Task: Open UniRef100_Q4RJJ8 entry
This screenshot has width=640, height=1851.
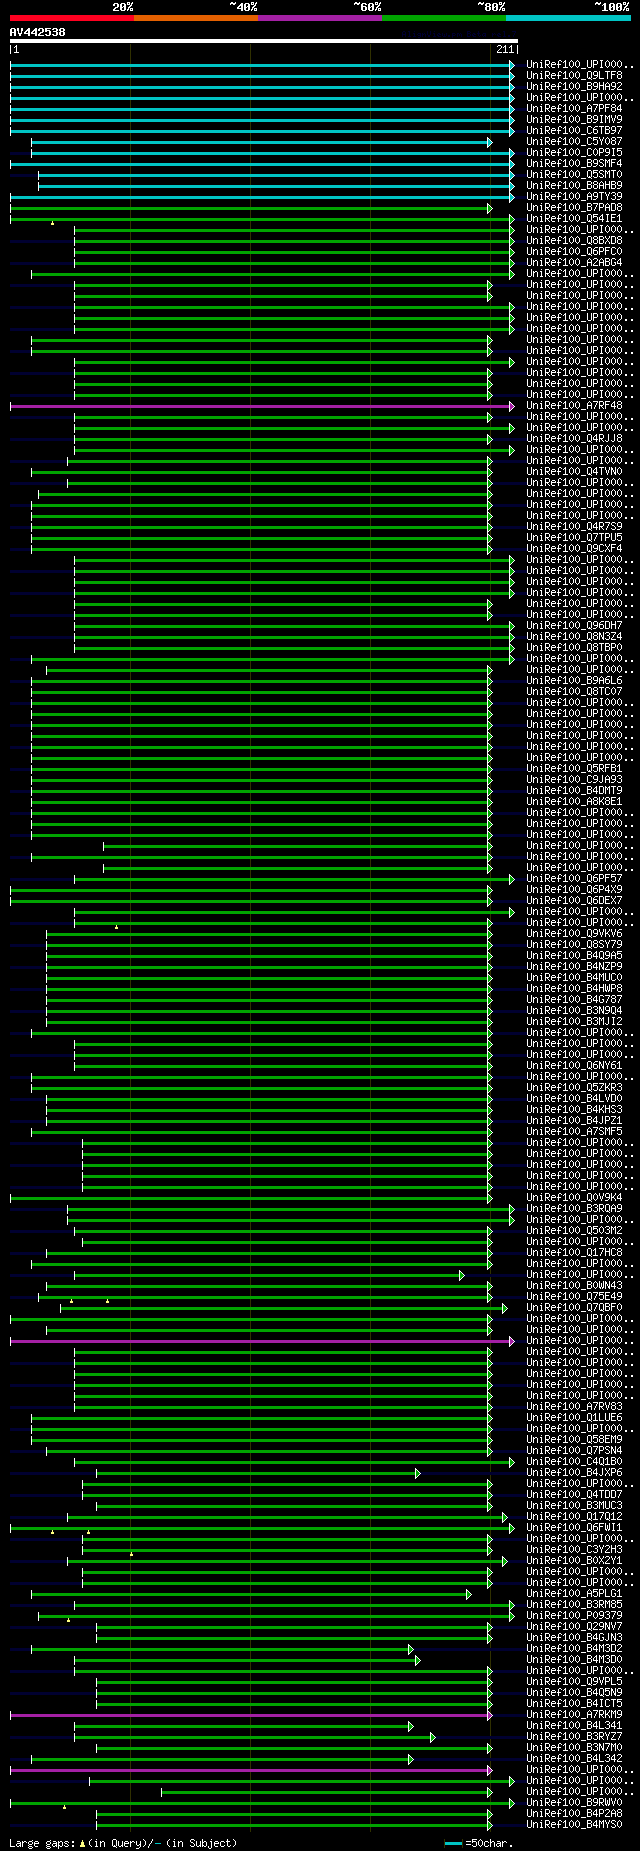Action: (574, 439)
